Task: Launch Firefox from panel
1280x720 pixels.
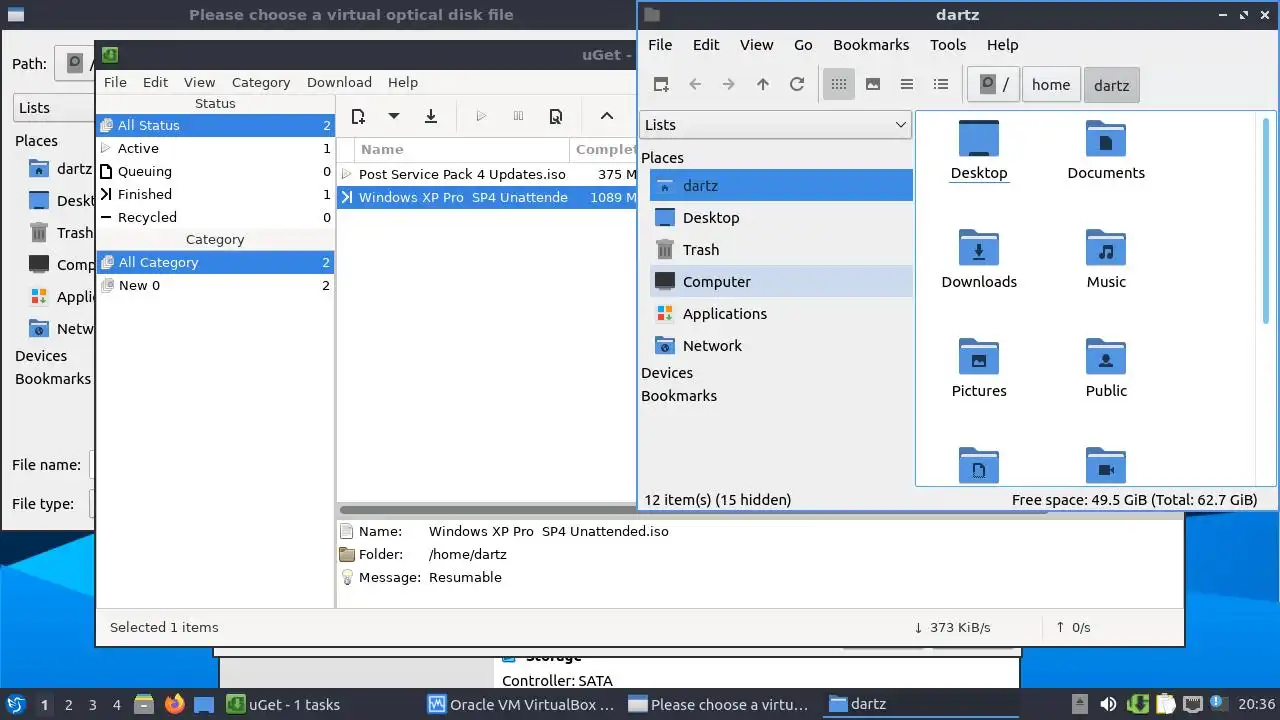Action: 174,704
